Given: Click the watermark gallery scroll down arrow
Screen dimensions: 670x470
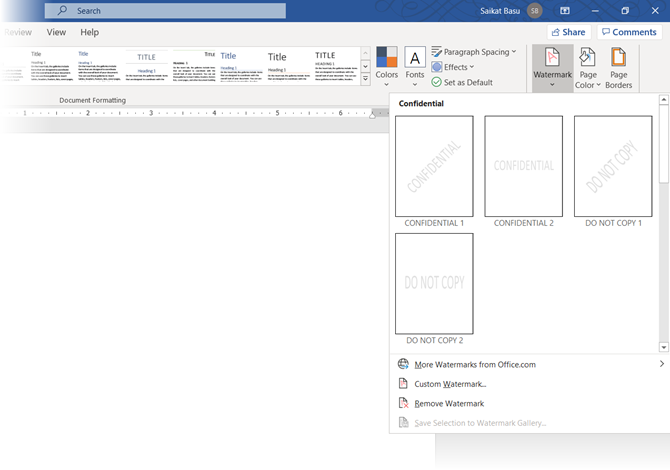Looking at the screenshot, I should (664, 347).
